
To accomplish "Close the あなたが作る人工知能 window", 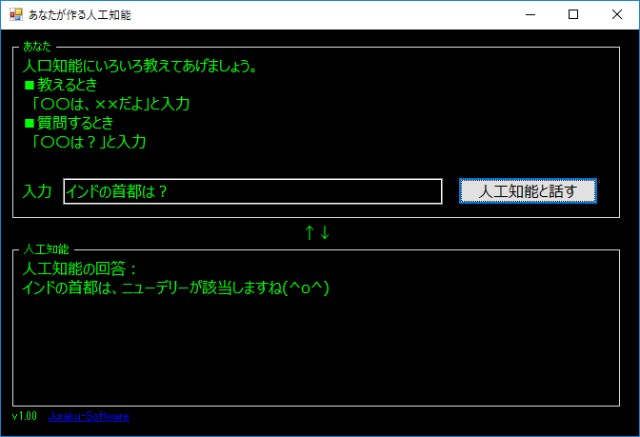I will tap(617, 15).
